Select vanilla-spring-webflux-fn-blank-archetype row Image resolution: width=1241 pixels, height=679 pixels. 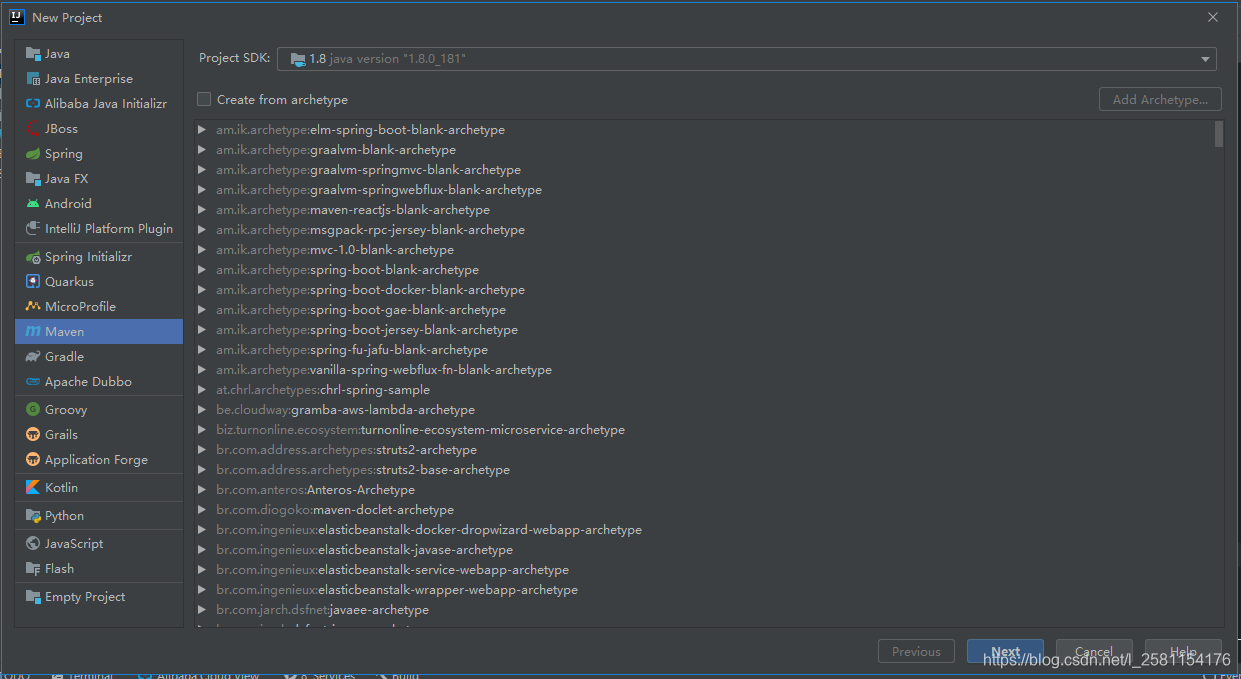pos(704,370)
